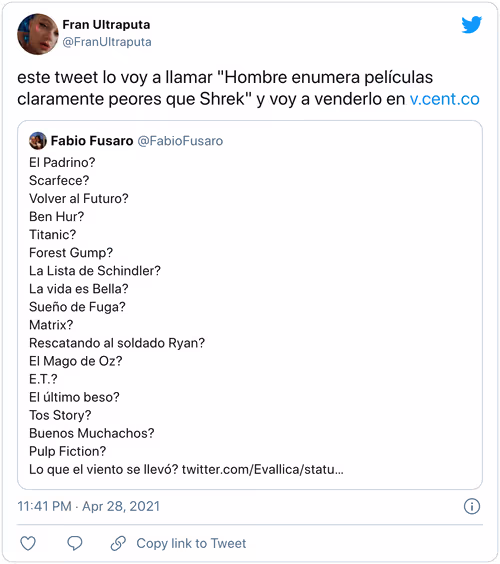Screen dimensions: 500x564
Task: Open the @FranUltraputa handle
Action: 107,42
